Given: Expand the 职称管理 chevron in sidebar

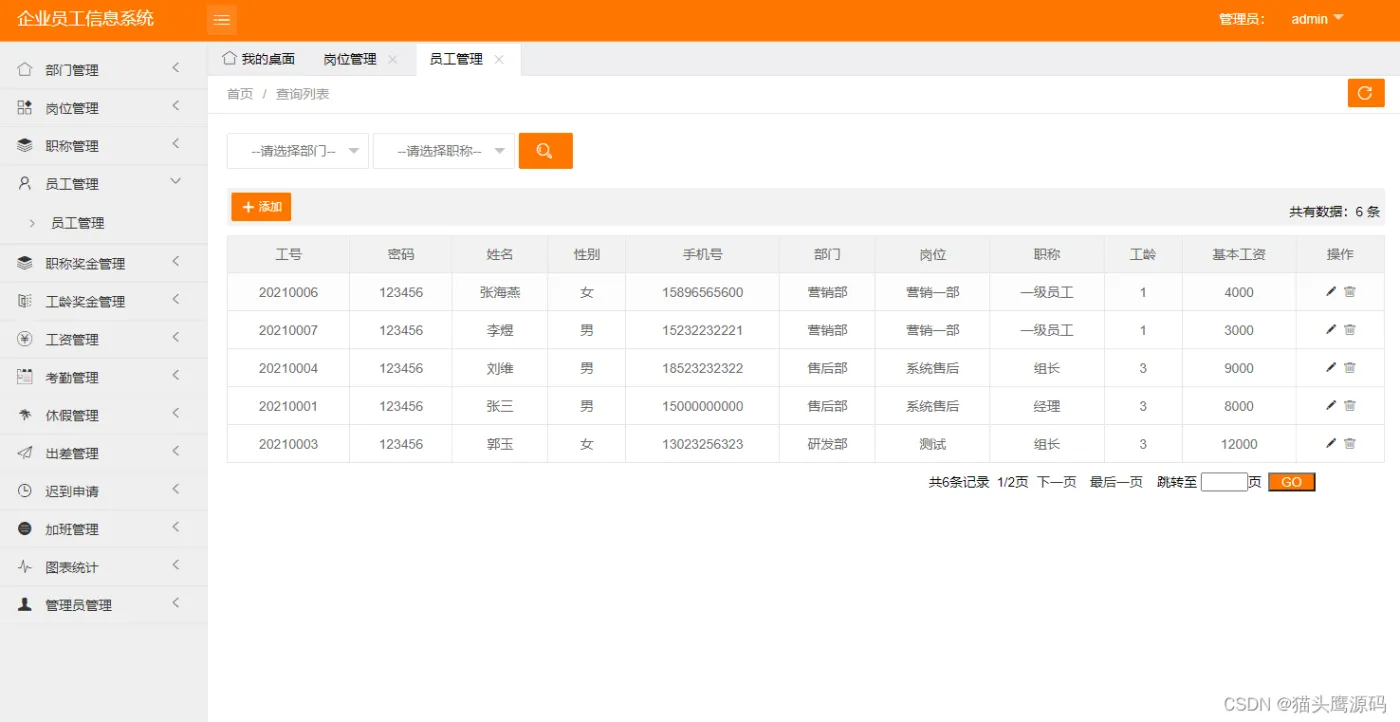Looking at the screenshot, I should point(175,144).
